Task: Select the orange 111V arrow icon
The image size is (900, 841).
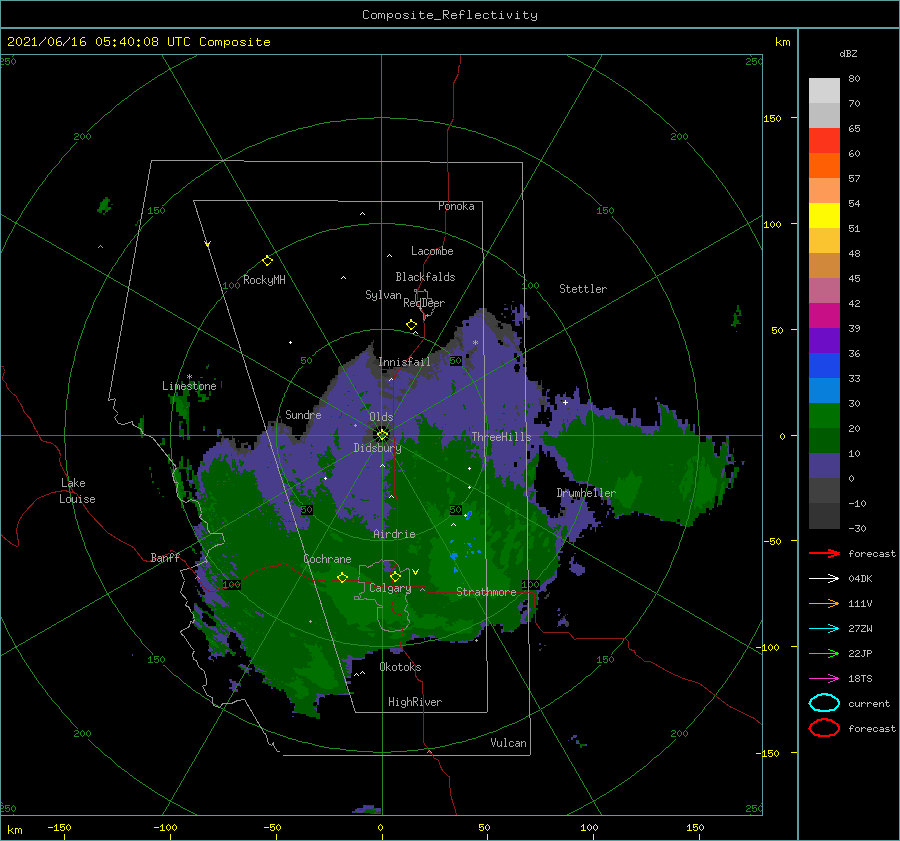Action: [x=824, y=603]
